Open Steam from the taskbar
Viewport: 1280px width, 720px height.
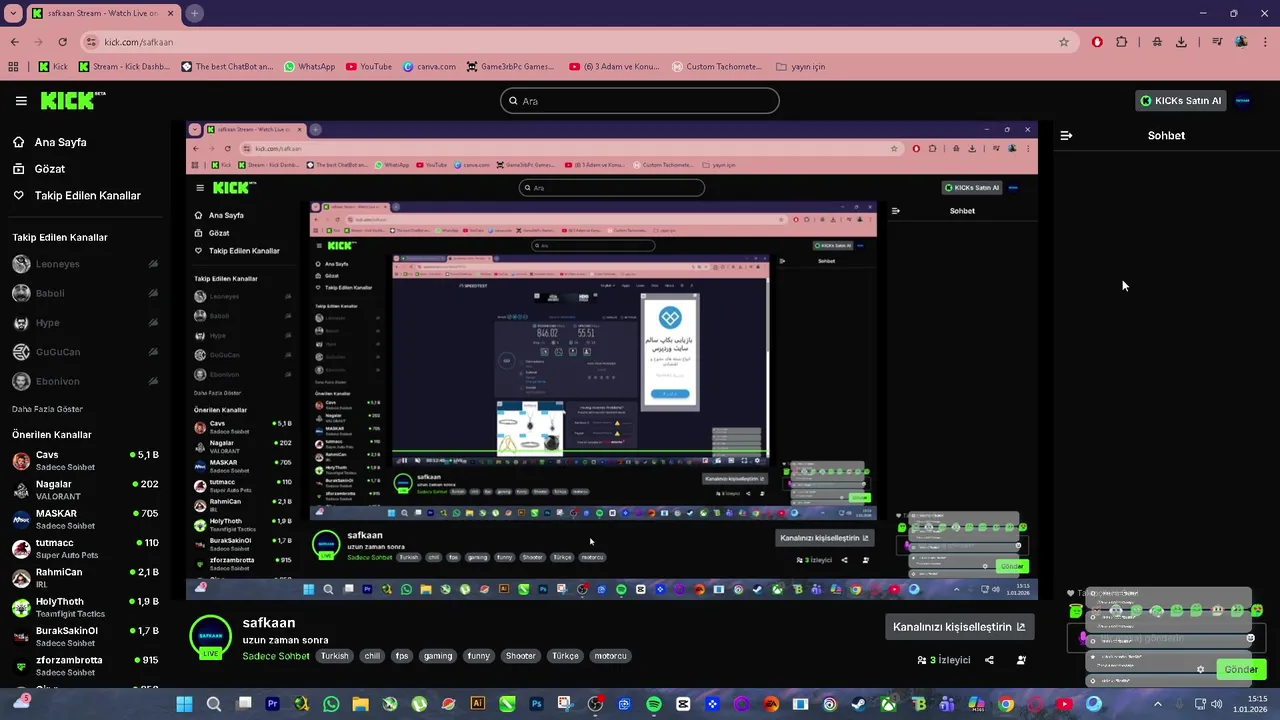coord(859,704)
